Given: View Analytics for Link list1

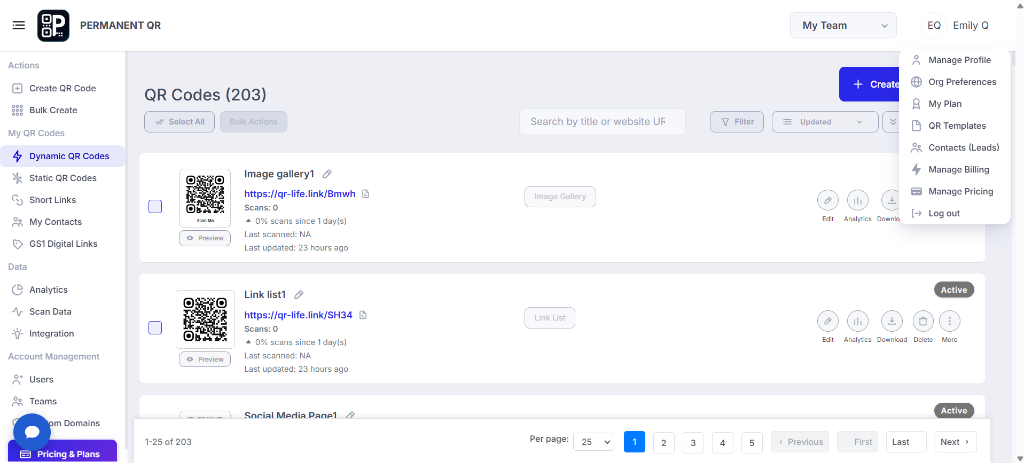Looking at the screenshot, I should click(x=857, y=321).
